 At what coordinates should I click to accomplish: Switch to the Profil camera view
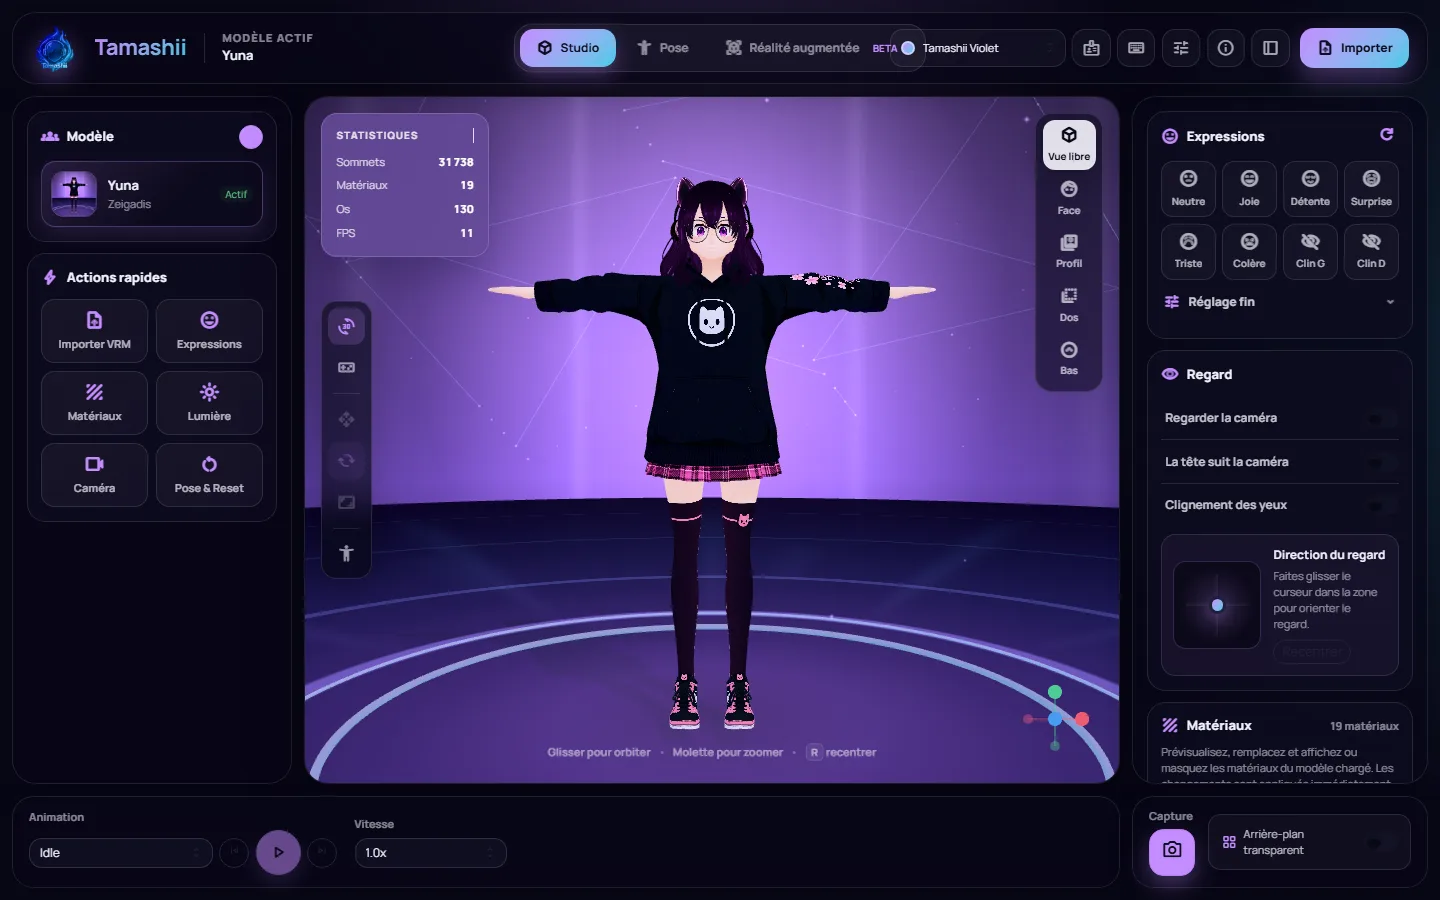[1069, 251]
